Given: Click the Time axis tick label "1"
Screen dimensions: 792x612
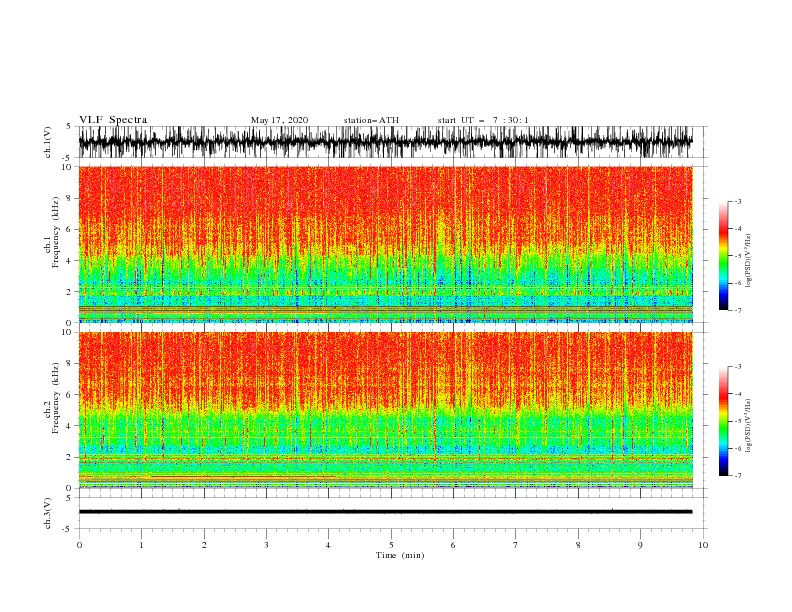Looking at the screenshot, I should [x=141, y=545].
